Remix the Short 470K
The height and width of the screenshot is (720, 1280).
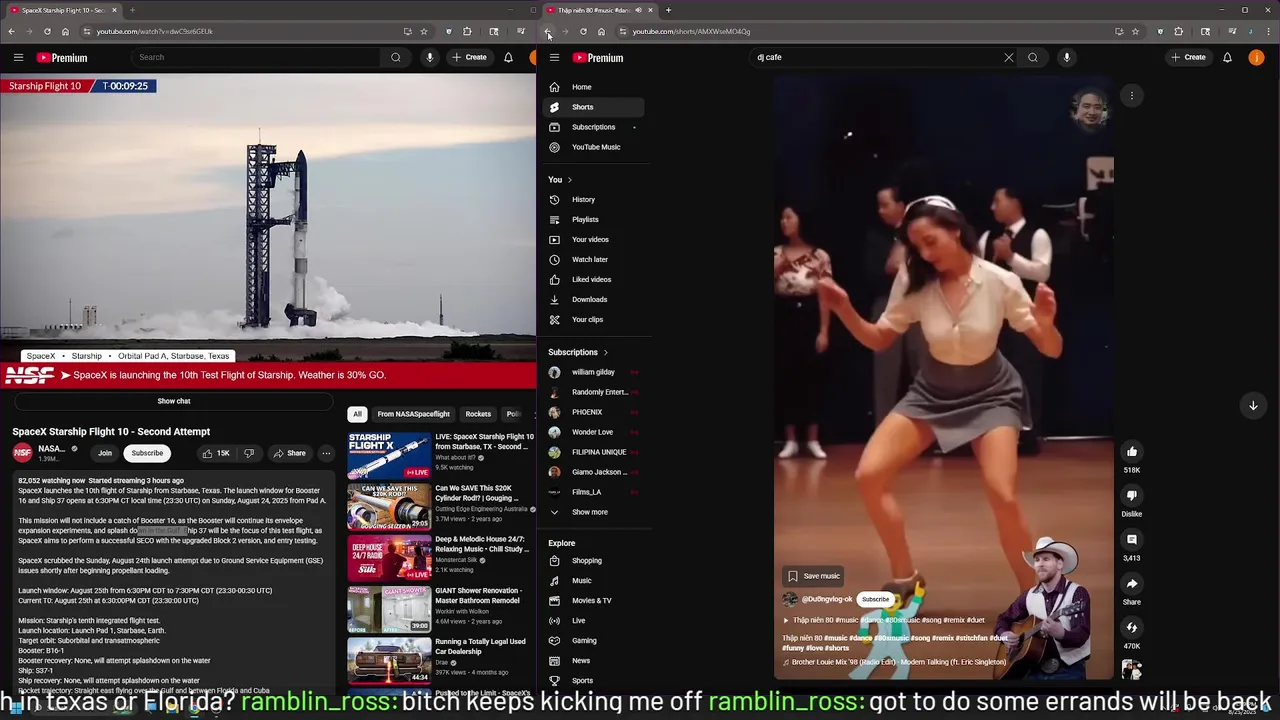[x=1132, y=628]
